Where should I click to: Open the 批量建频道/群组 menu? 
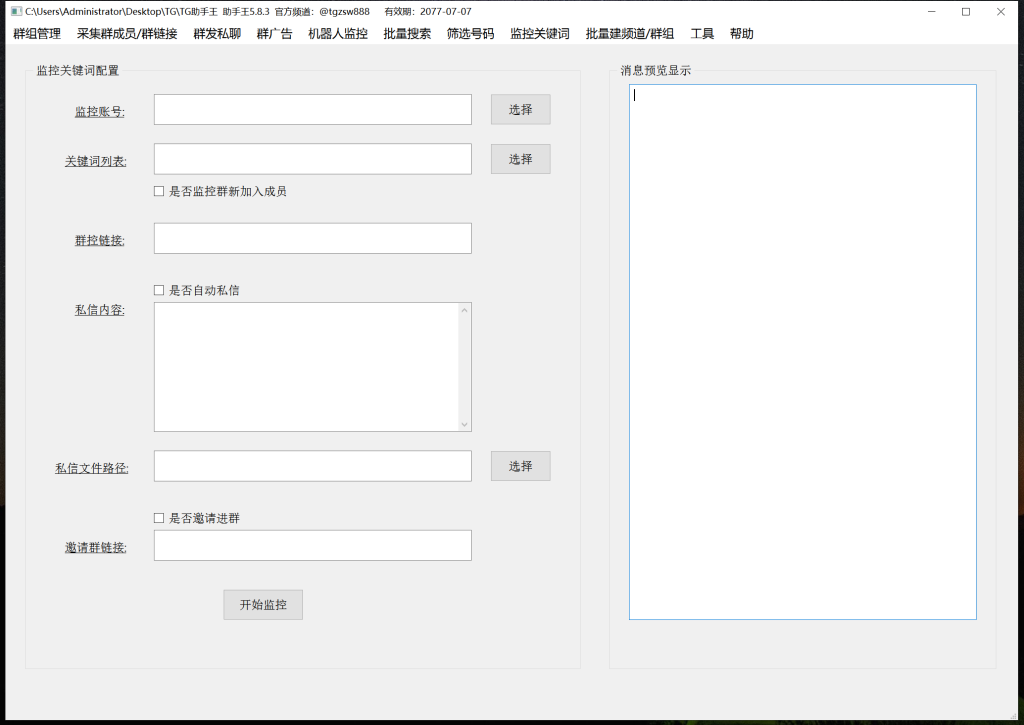point(630,34)
